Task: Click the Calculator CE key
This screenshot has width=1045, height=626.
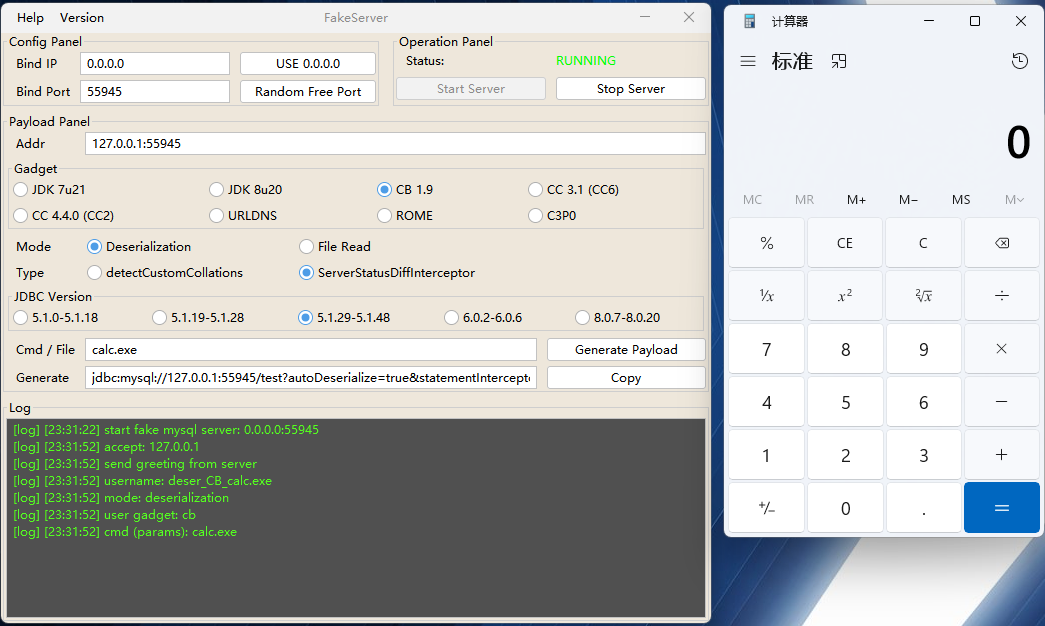Action: (x=845, y=243)
